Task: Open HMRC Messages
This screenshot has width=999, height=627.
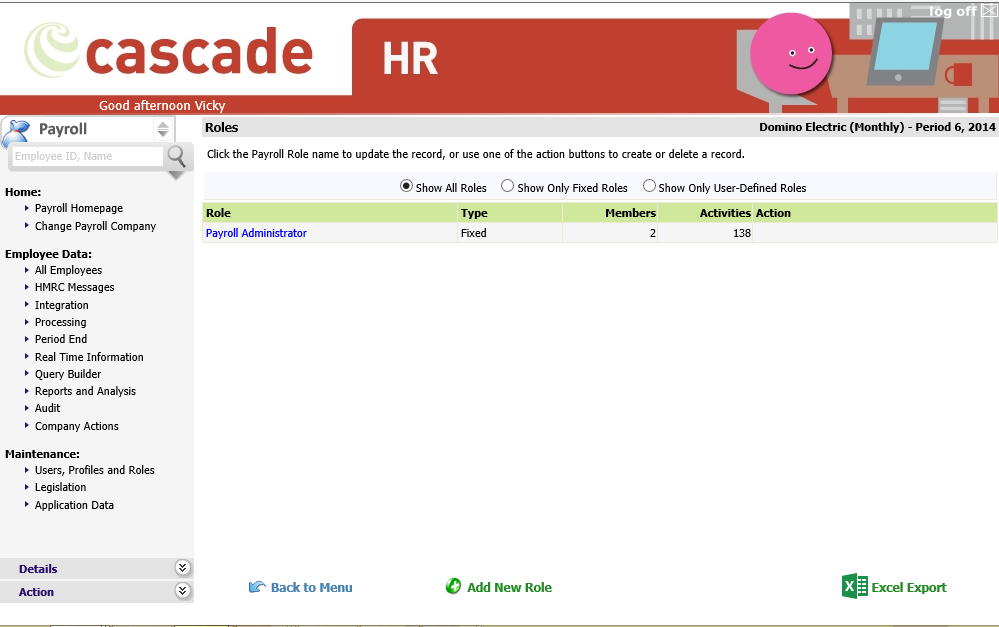Action: 75,287
